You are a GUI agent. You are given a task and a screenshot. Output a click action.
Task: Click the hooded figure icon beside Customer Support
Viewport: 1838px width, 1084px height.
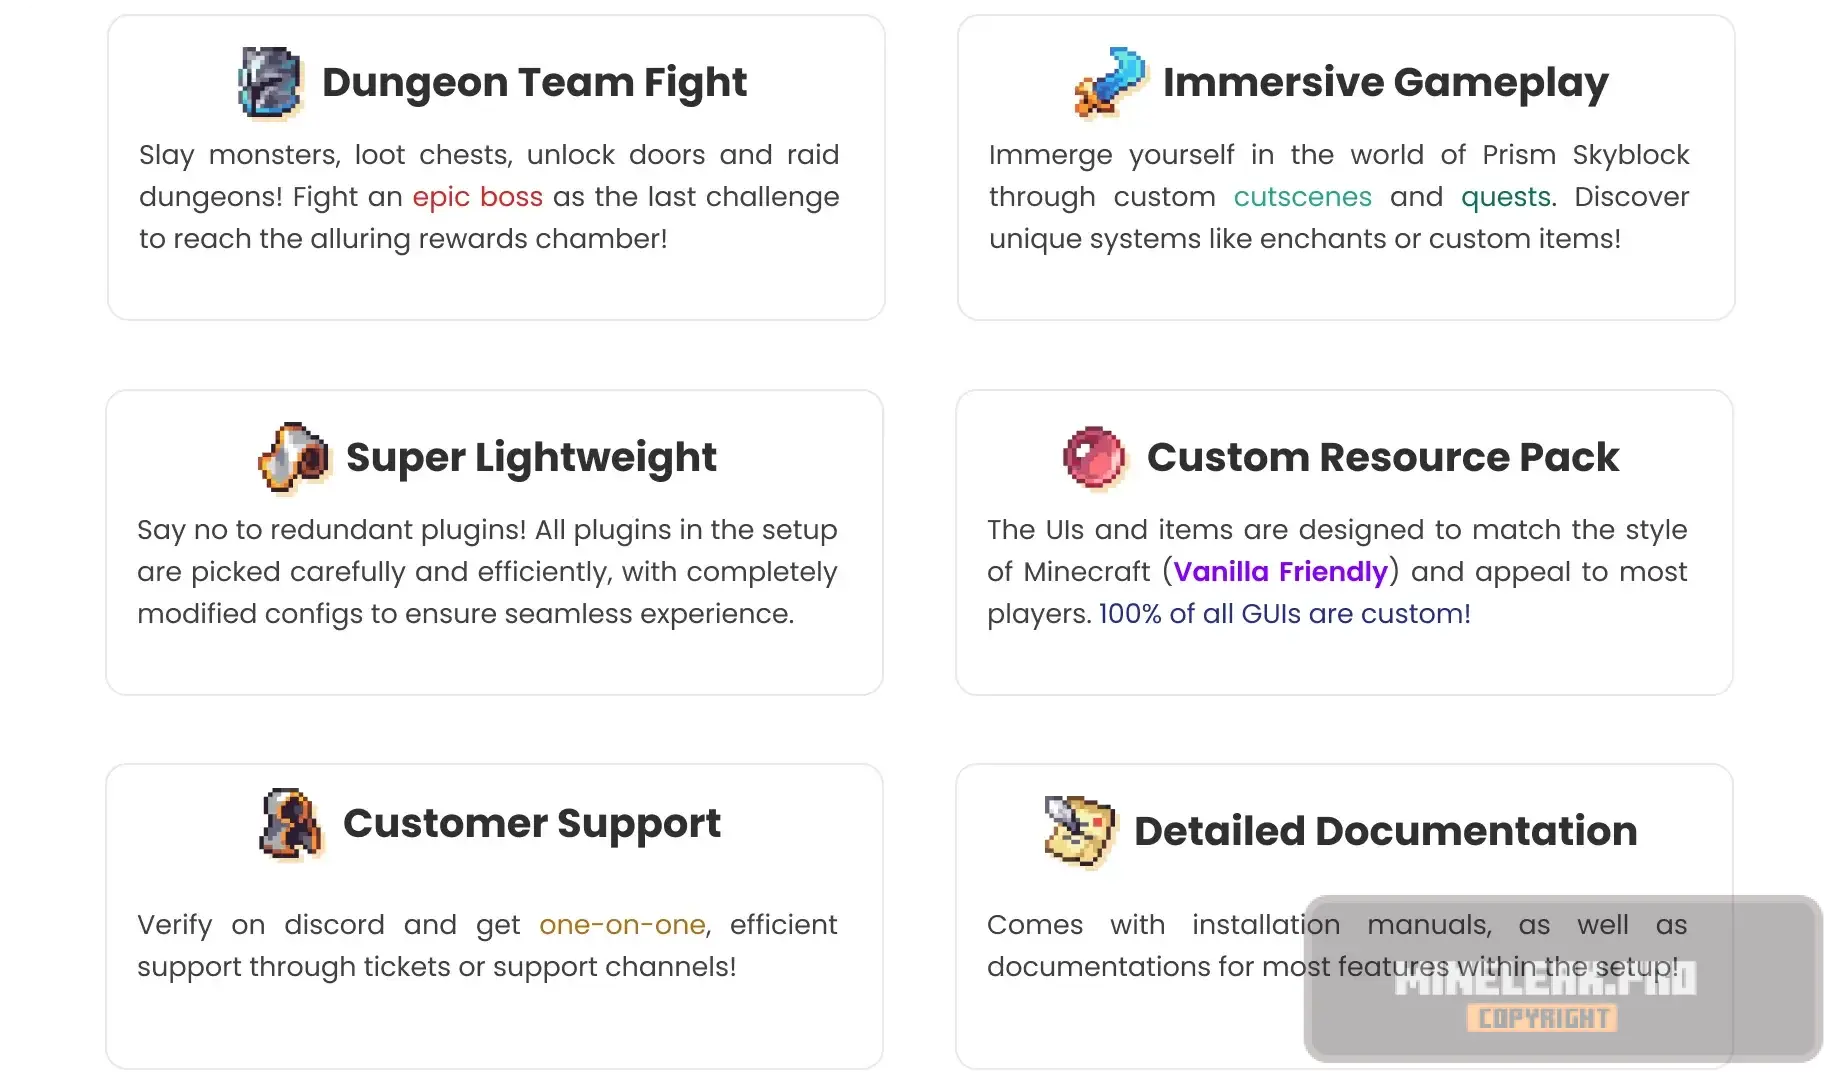click(x=292, y=825)
